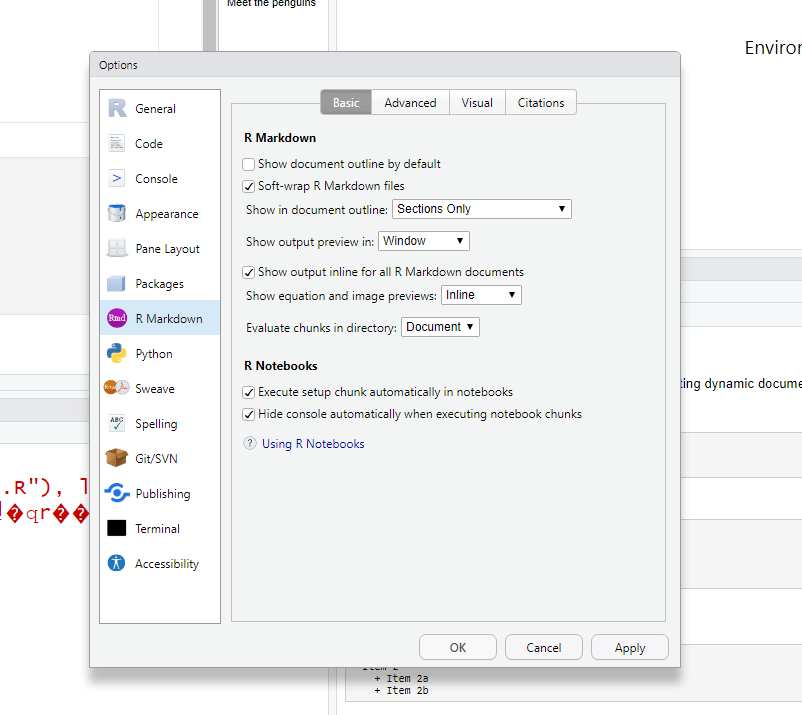The height and width of the screenshot is (715, 802).
Task: Open the Accessibility person icon
Action: click(x=117, y=563)
